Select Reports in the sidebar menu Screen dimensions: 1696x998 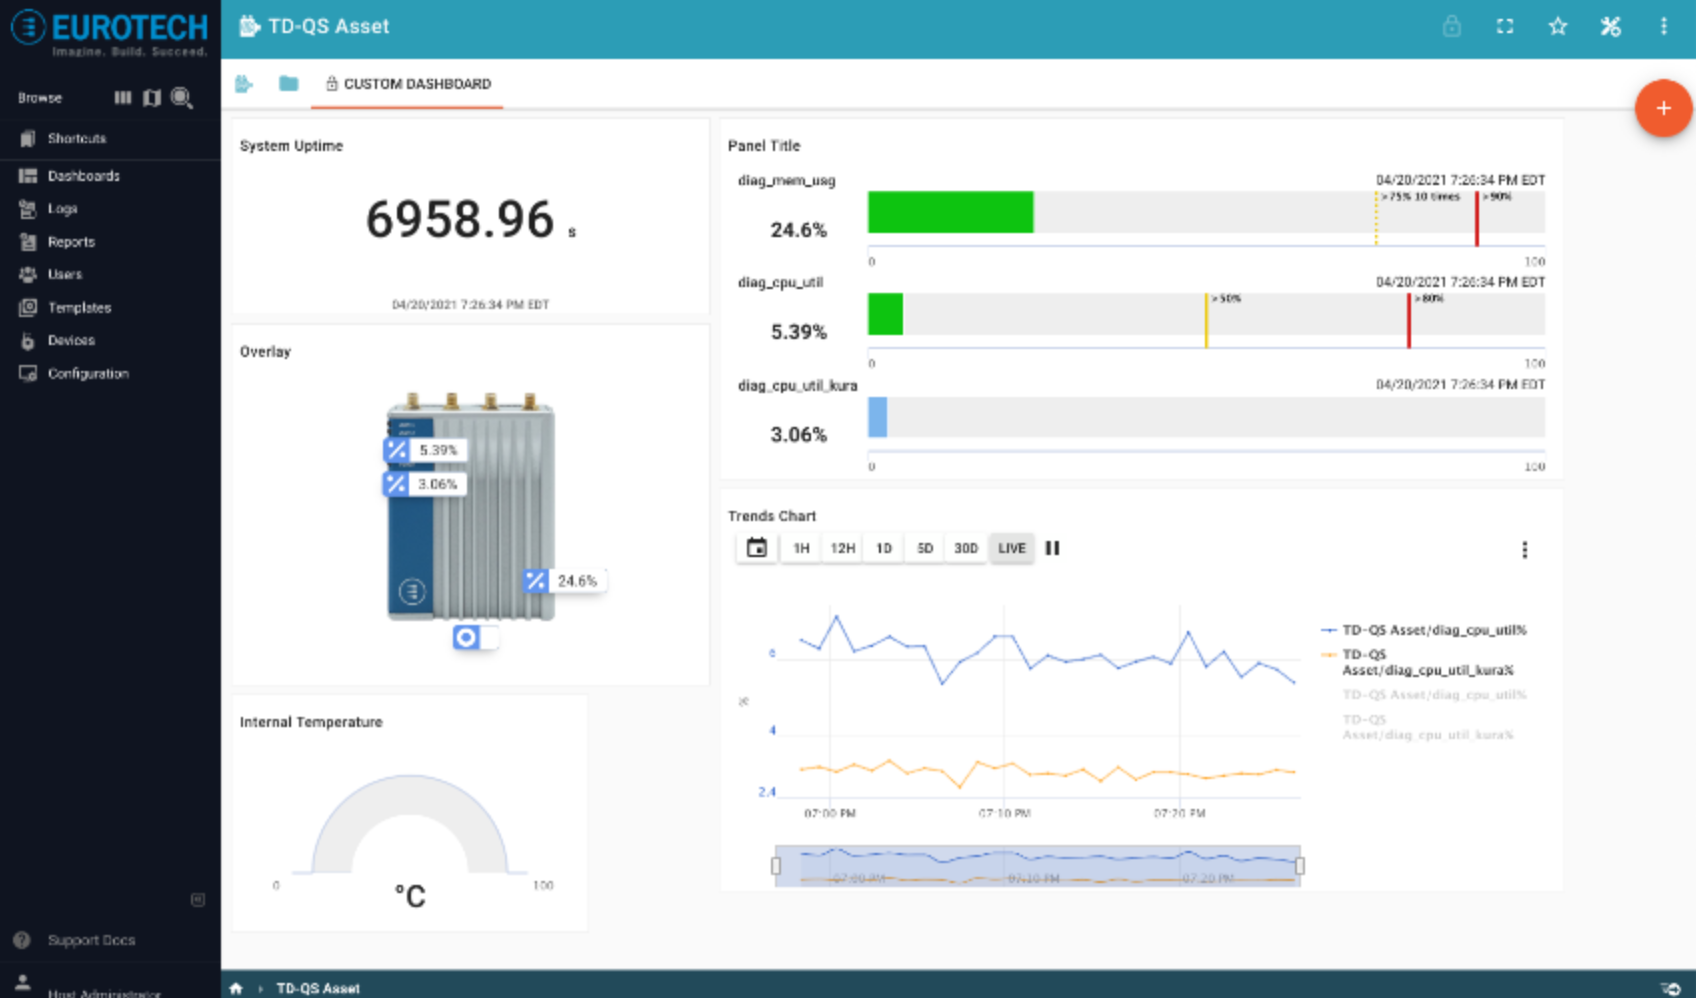70,241
